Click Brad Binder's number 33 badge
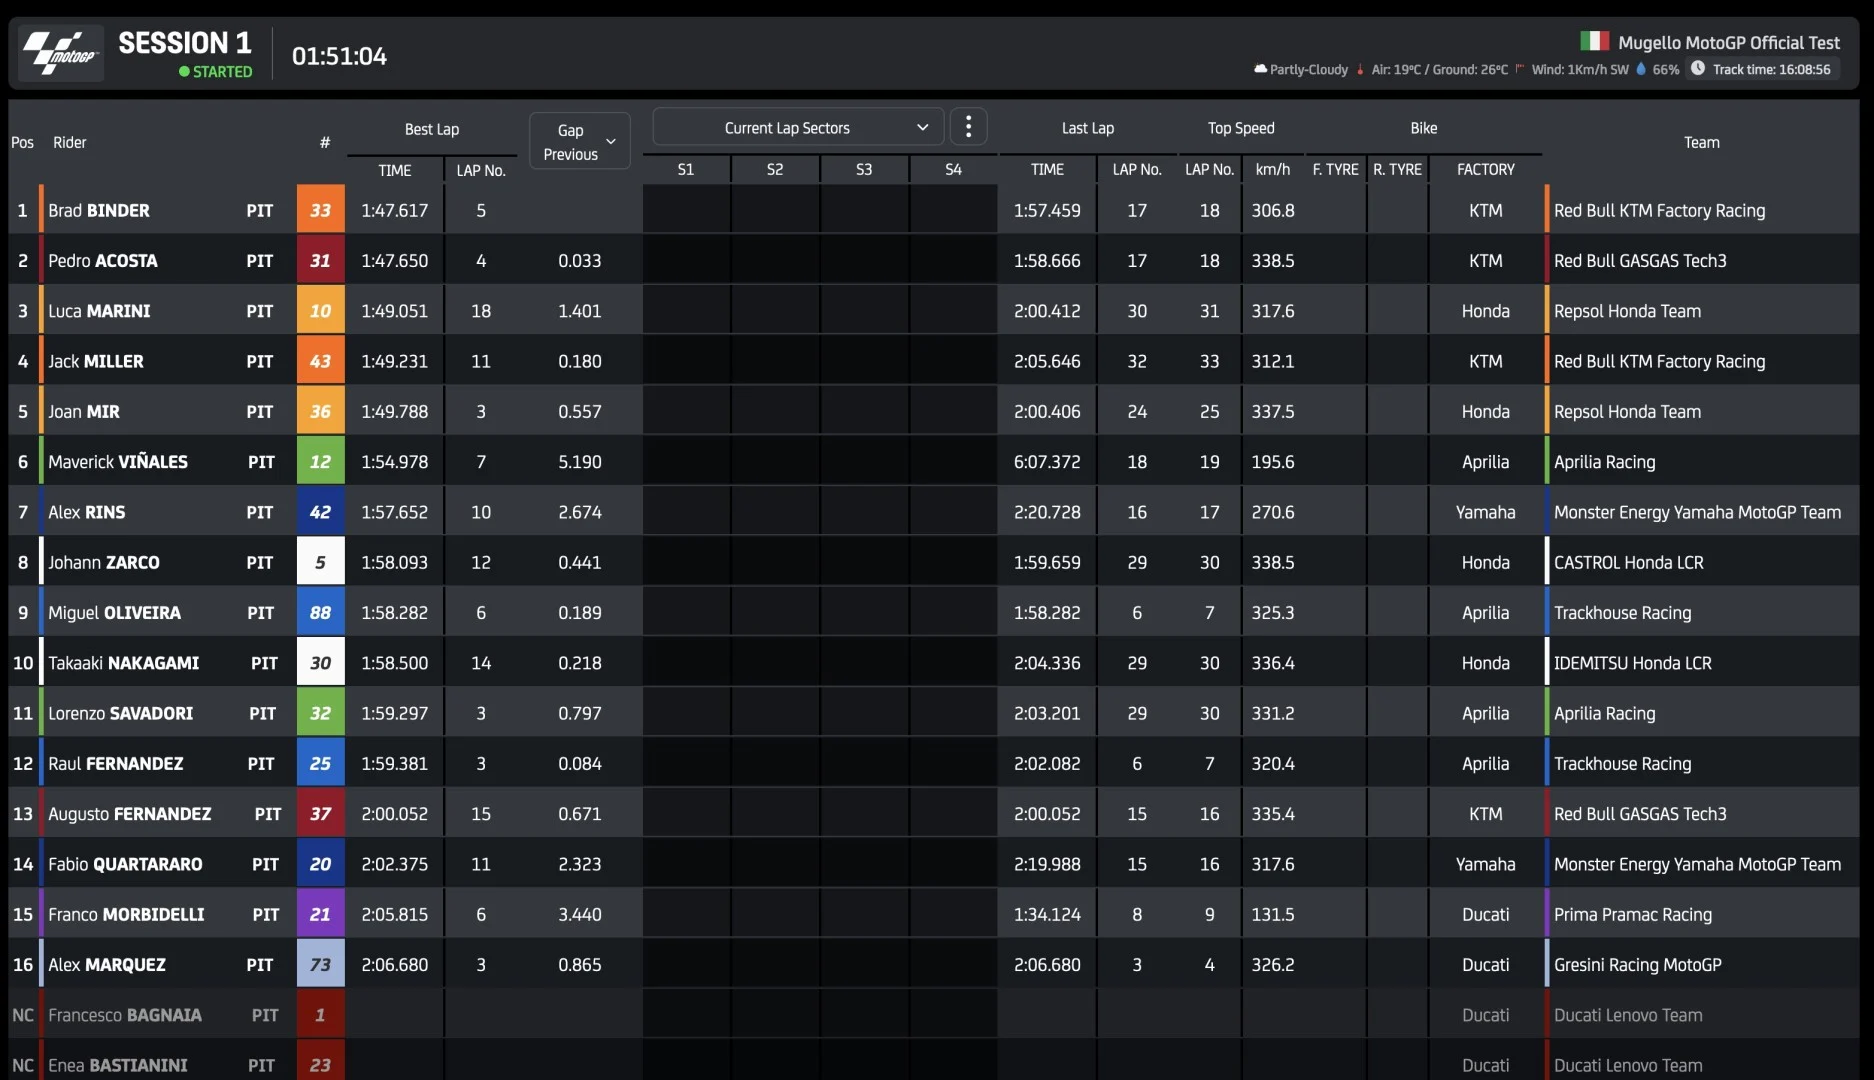The height and width of the screenshot is (1080, 1874). pos(320,210)
